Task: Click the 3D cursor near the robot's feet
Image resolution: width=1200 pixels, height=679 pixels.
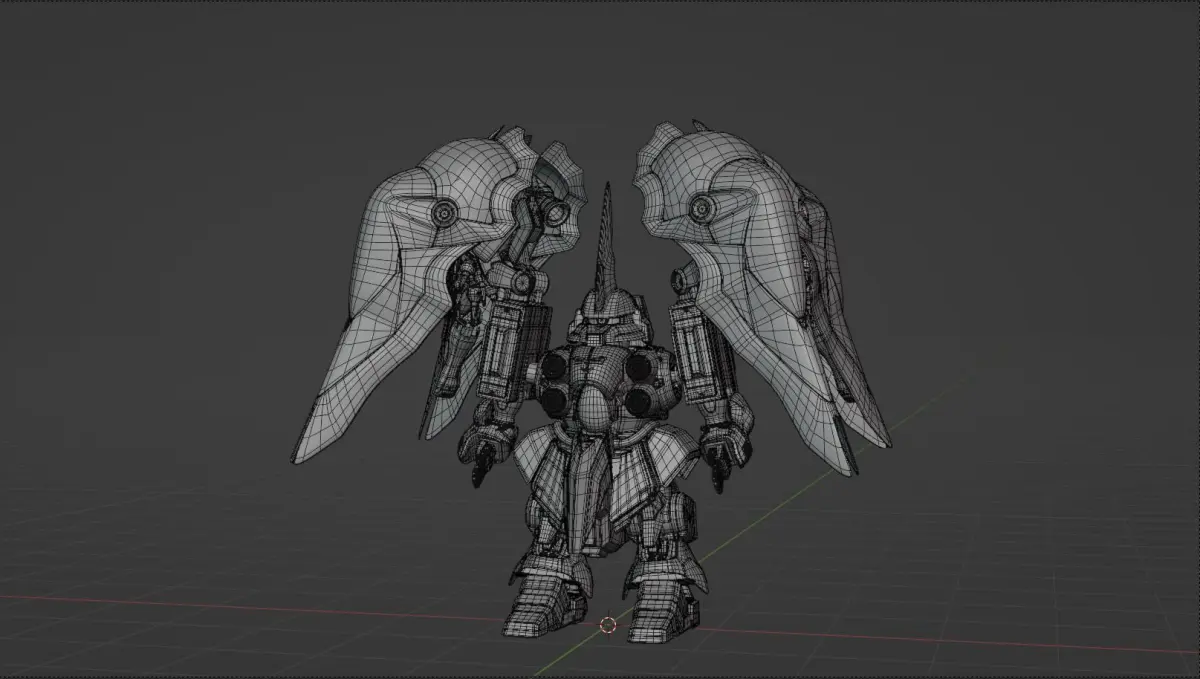Action: point(608,625)
